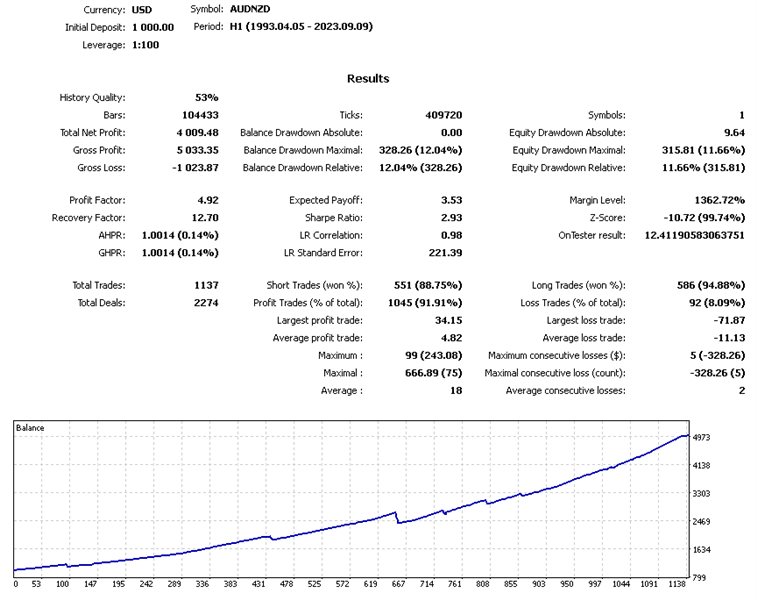Click the Profit Factor value 4.92

point(208,200)
